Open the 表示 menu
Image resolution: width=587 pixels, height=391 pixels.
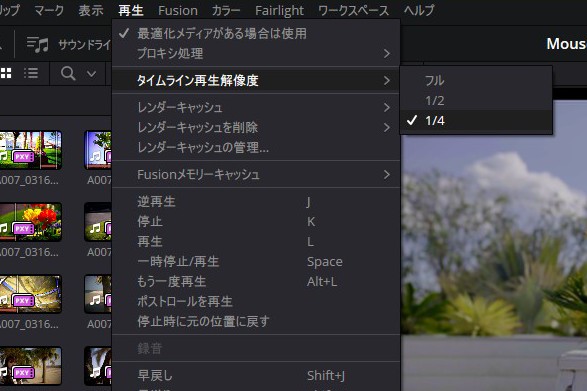point(91,10)
